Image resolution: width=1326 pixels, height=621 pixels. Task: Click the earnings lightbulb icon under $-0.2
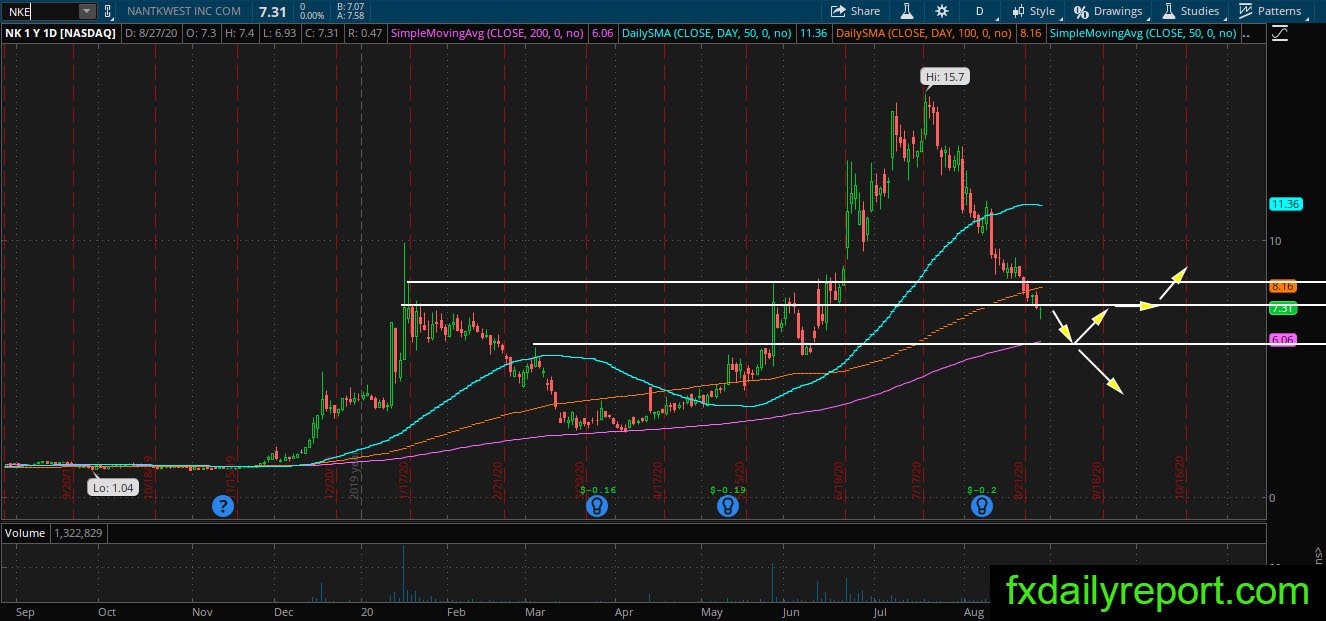point(982,506)
